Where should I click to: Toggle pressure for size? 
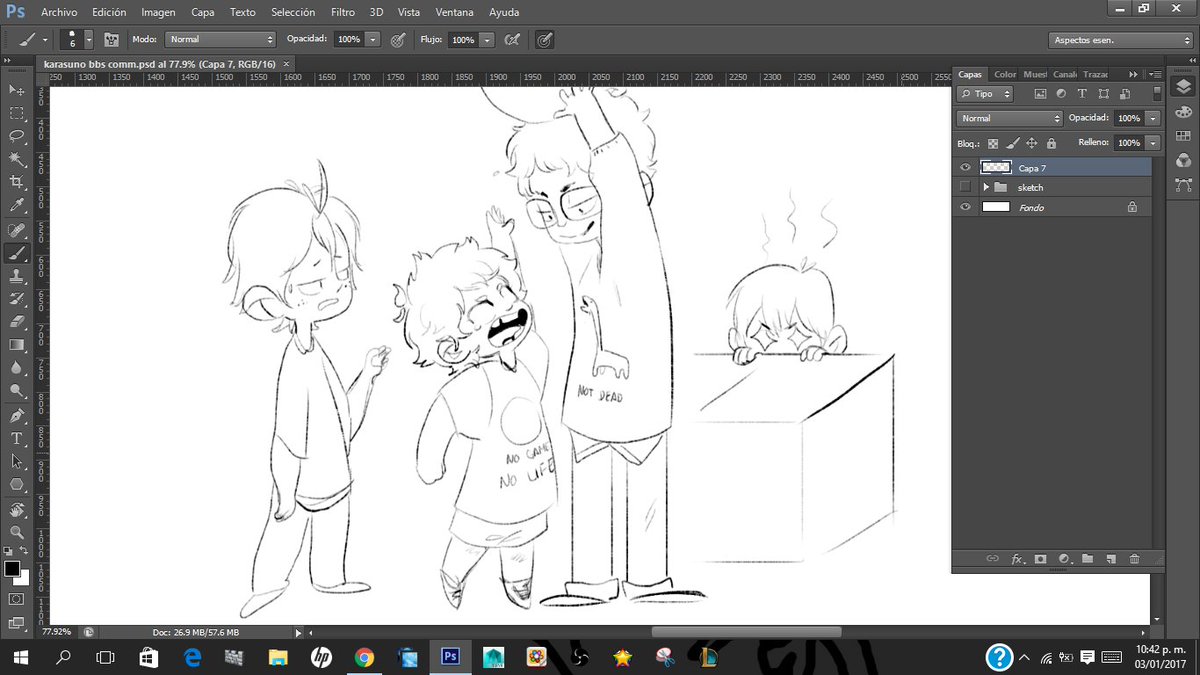[544, 40]
